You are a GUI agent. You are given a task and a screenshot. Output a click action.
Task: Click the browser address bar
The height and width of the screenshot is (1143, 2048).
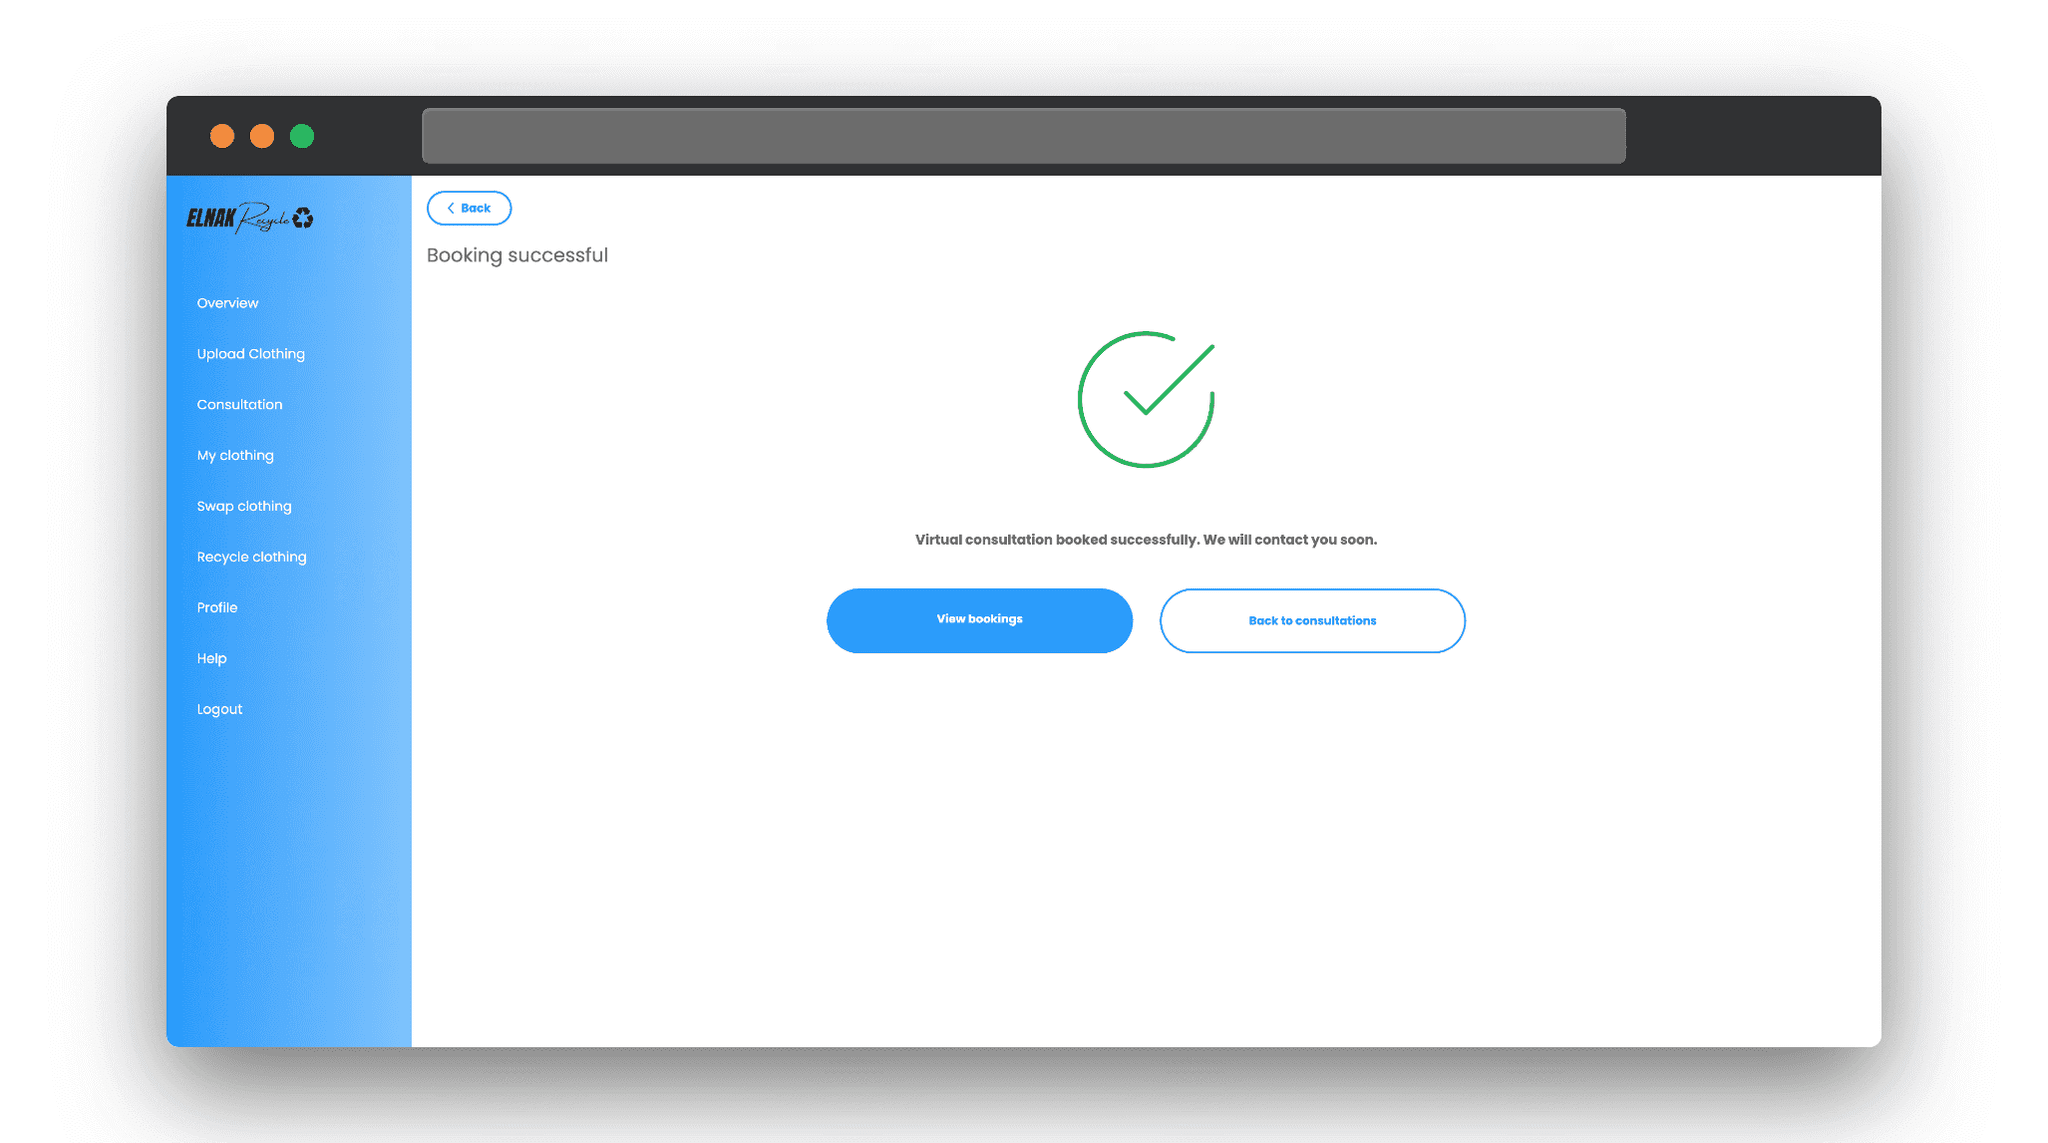click(1024, 135)
